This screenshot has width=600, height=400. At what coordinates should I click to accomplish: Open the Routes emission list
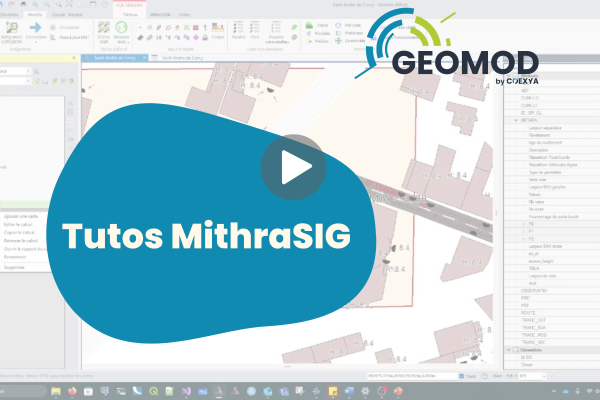(238, 31)
